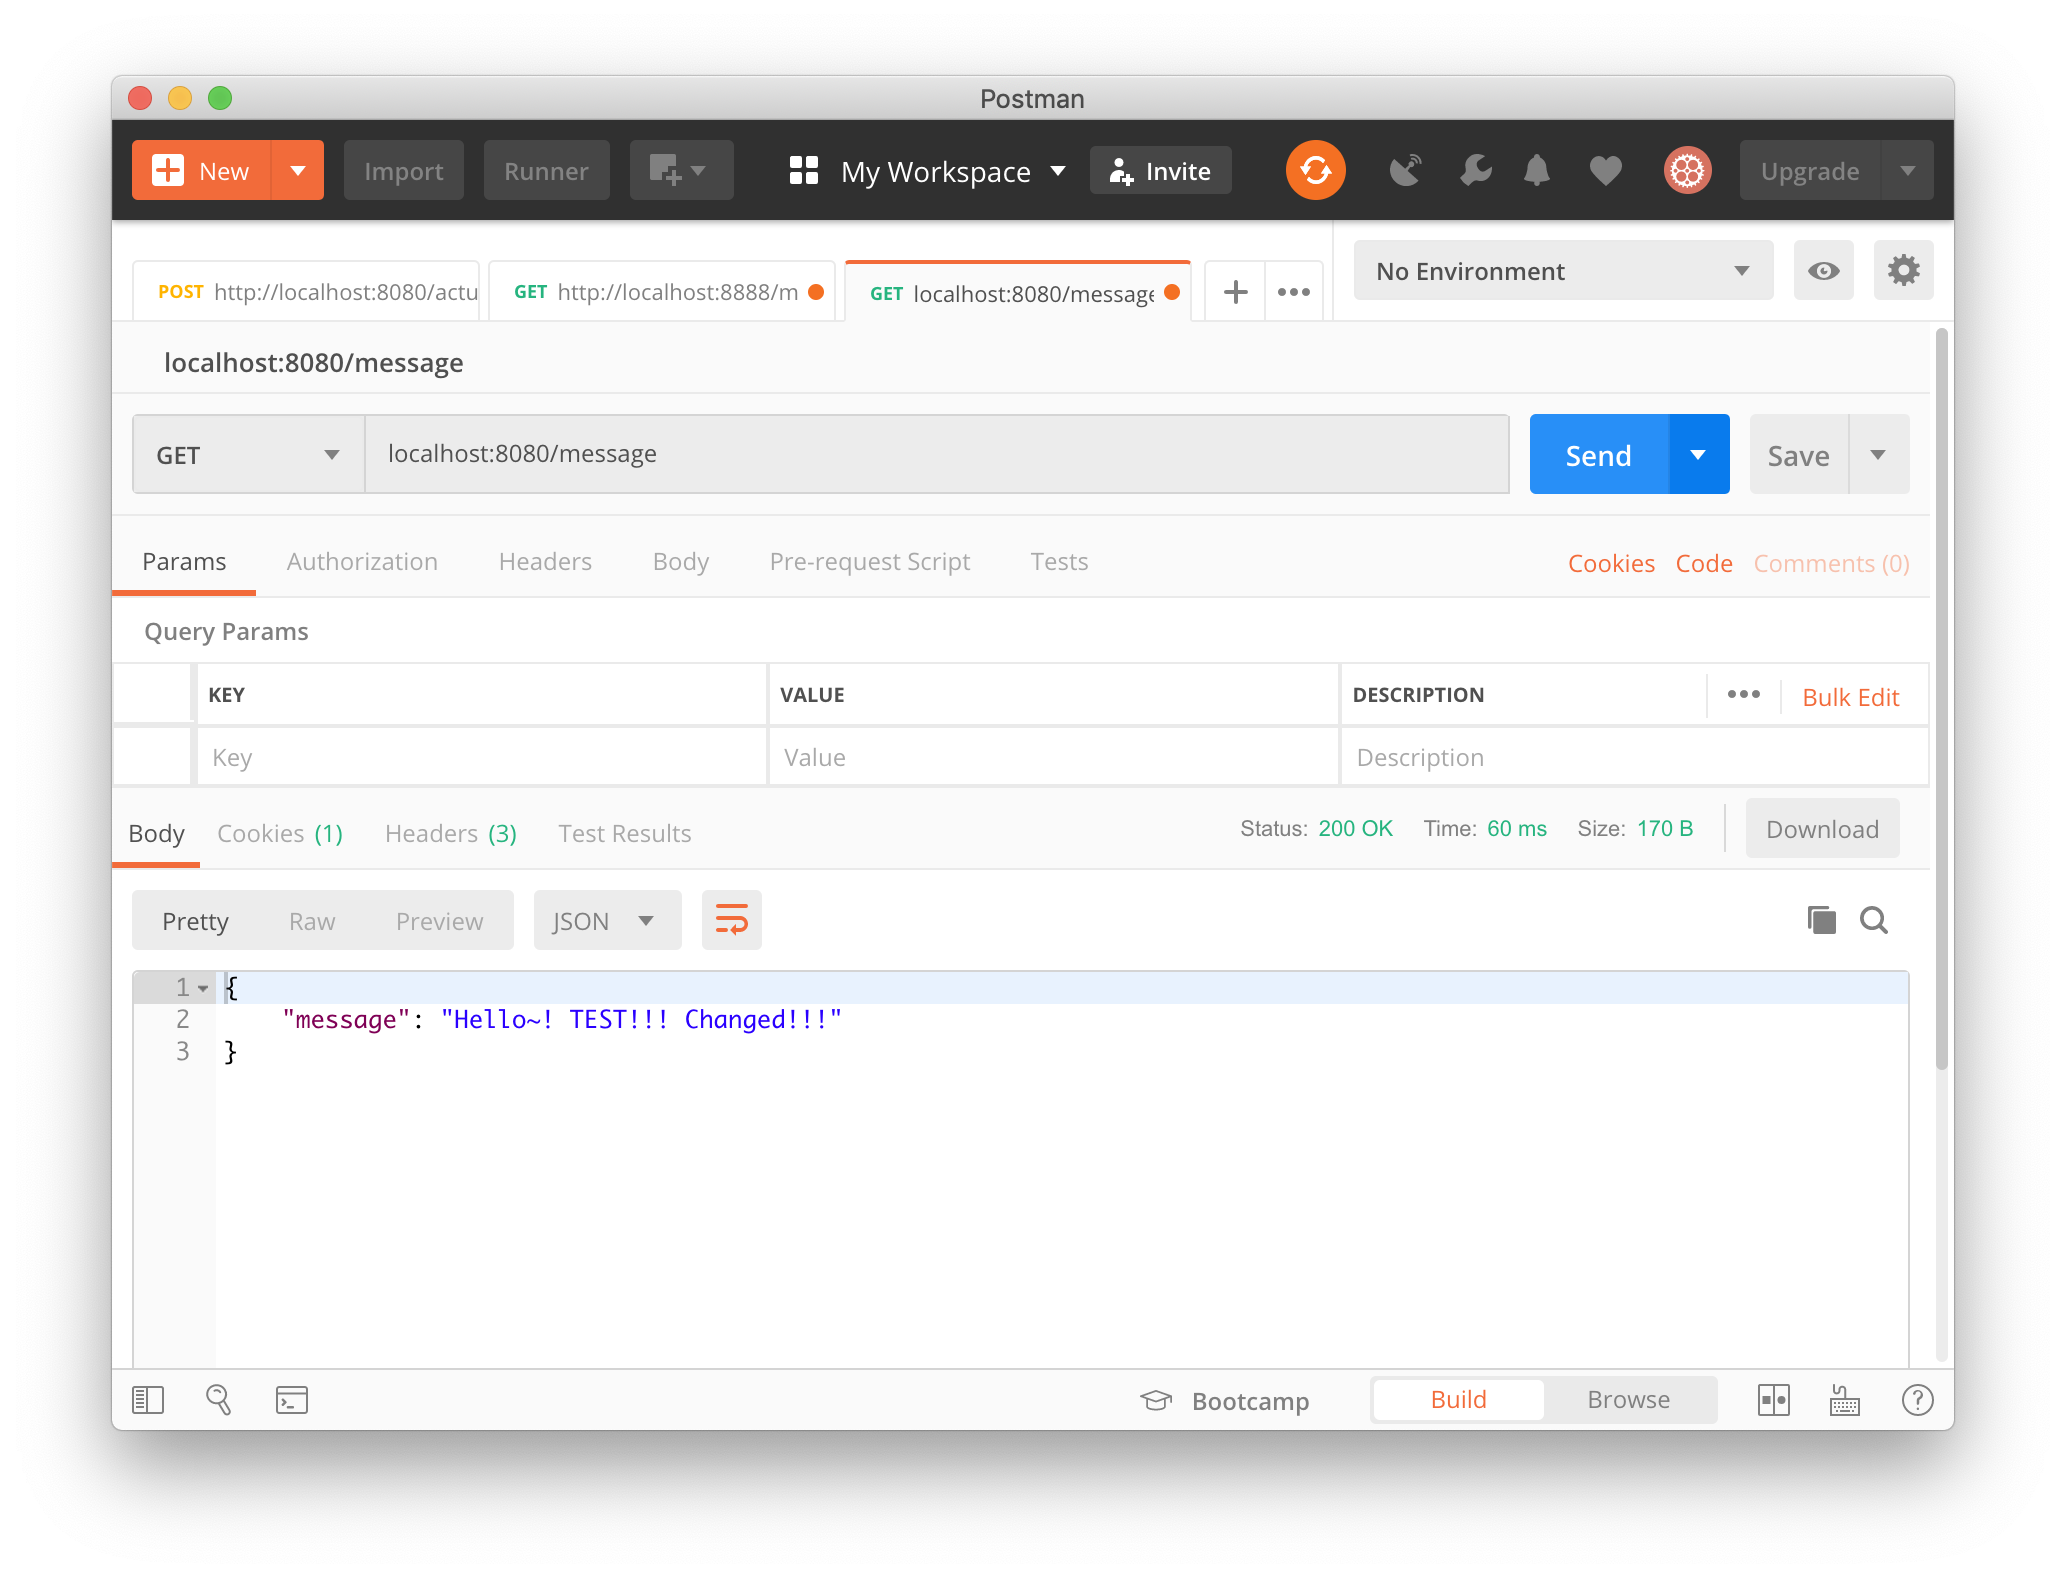Copy response with the clipboard icon
This screenshot has width=2066, height=1578.
[1821, 920]
